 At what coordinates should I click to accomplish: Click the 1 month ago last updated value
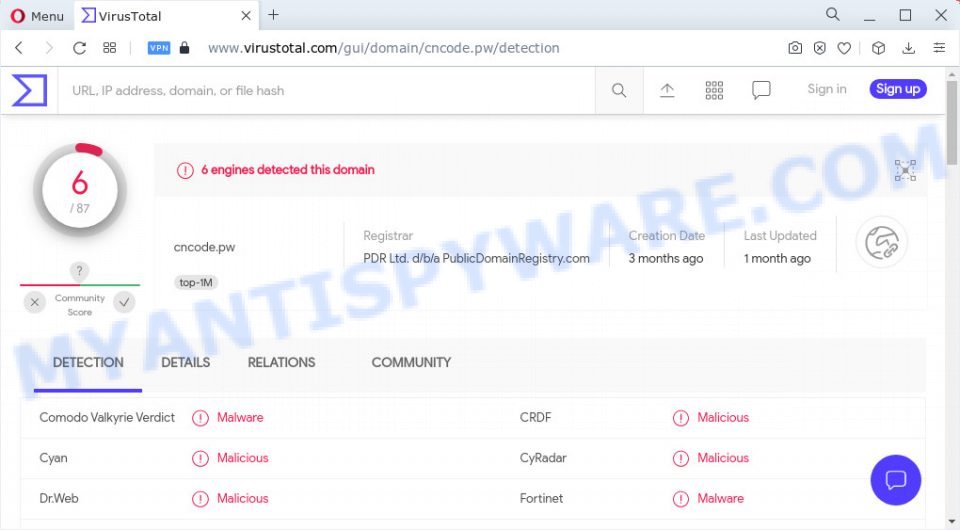(777, 258)
